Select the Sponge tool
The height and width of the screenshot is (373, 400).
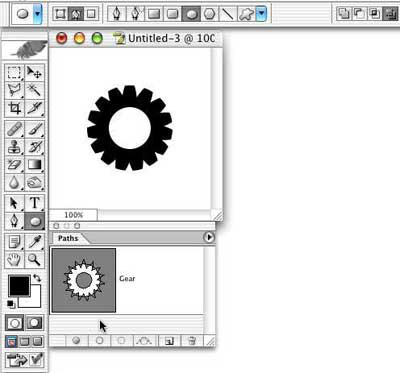pyautogui.click(x=34, y=182)
